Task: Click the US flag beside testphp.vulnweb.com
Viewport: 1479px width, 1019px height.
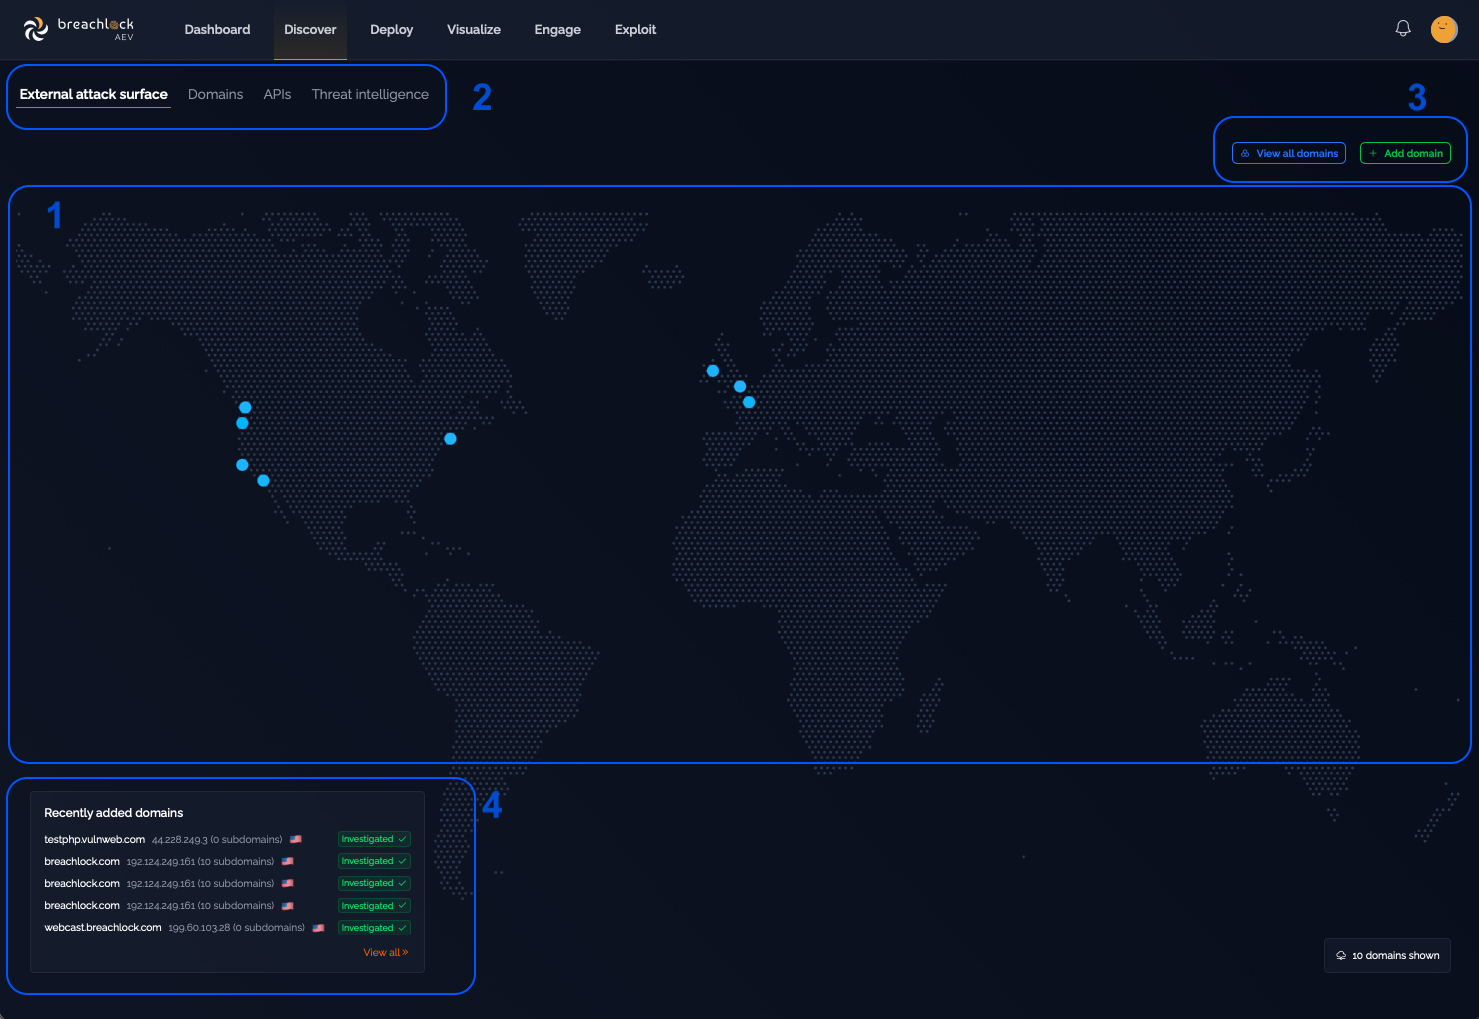Action: (296, 839)
